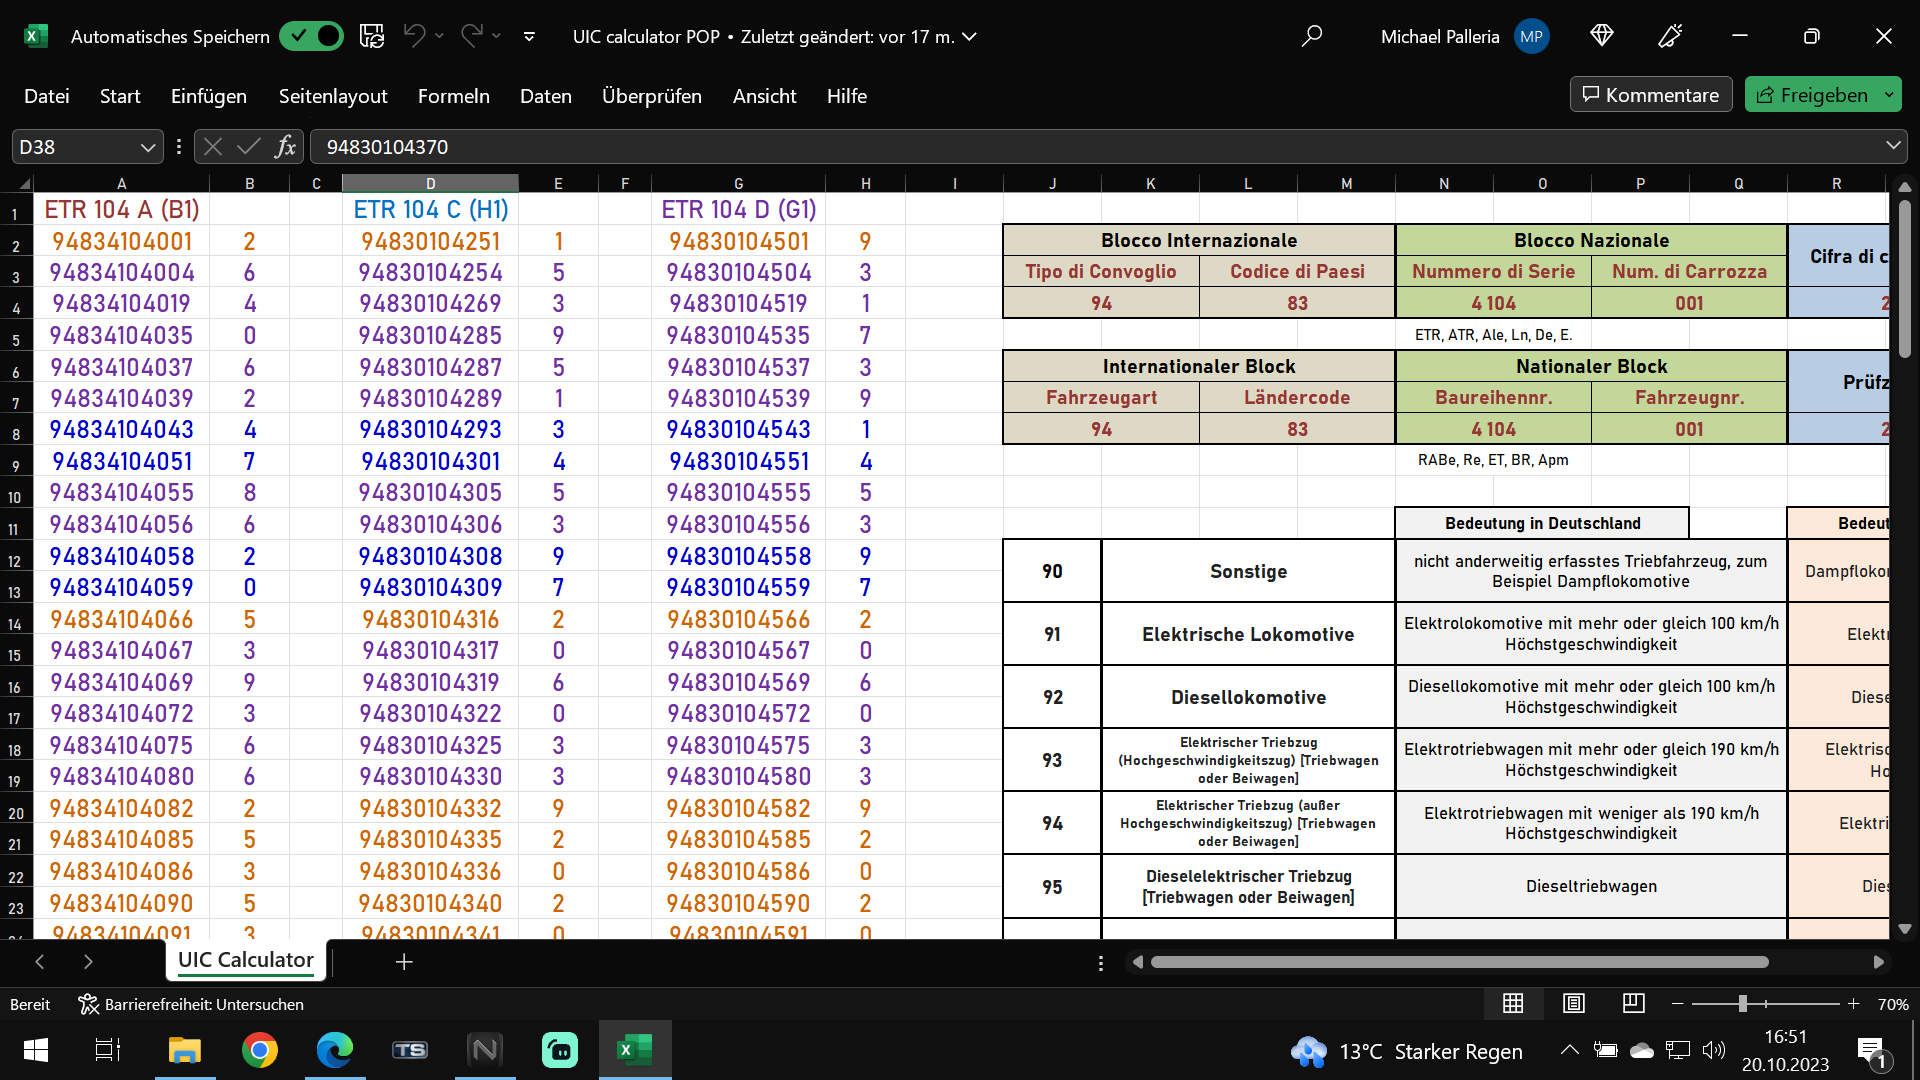Screen dimensions: 1920x1080
Task: Open Chrome from the Windows taskbar
Action: pos(260,1050)
